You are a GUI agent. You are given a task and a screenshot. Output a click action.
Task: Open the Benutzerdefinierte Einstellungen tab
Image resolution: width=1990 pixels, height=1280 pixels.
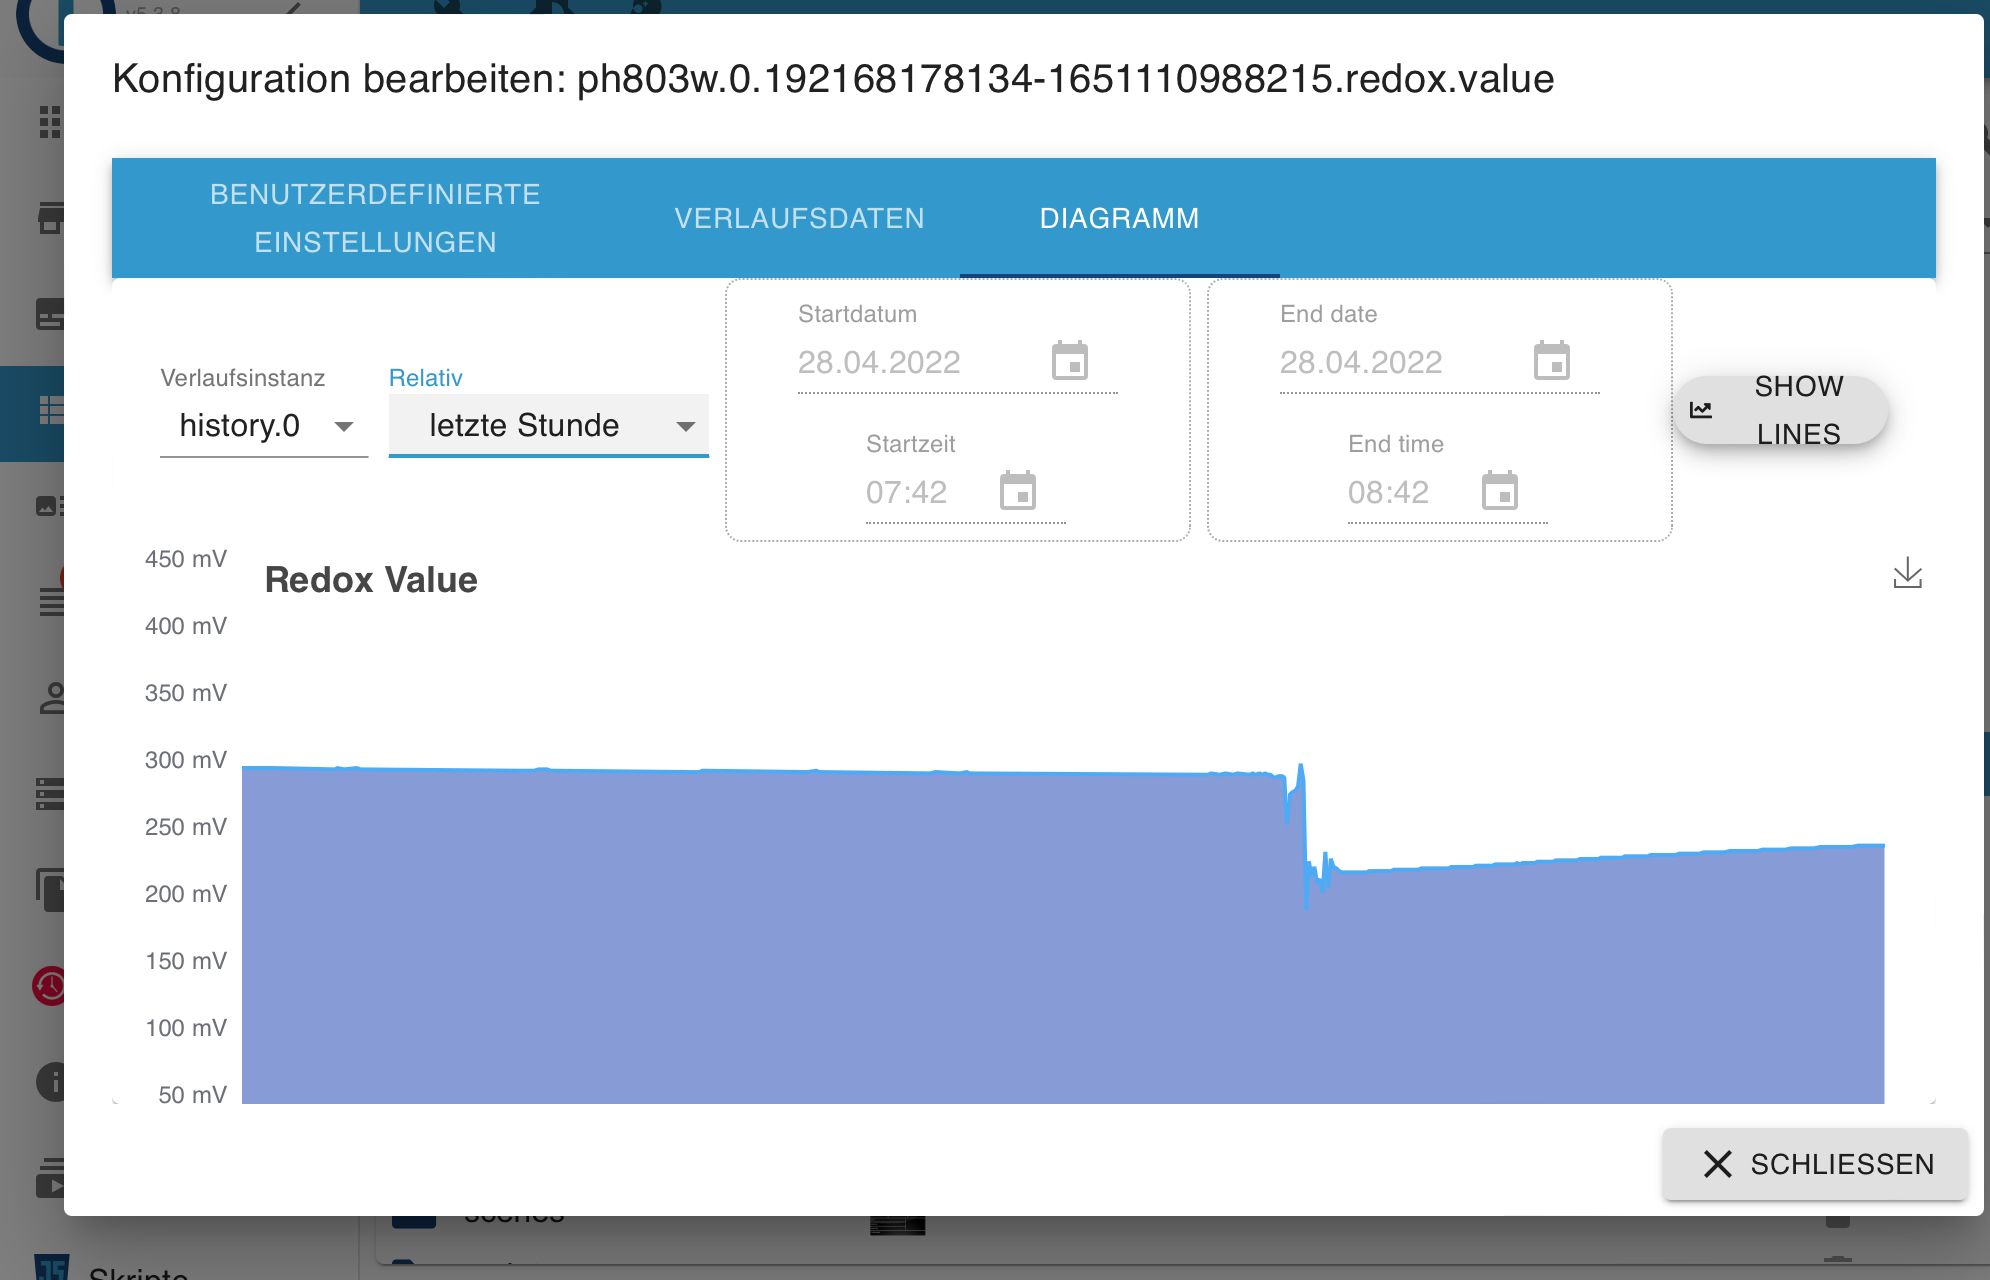375,218
